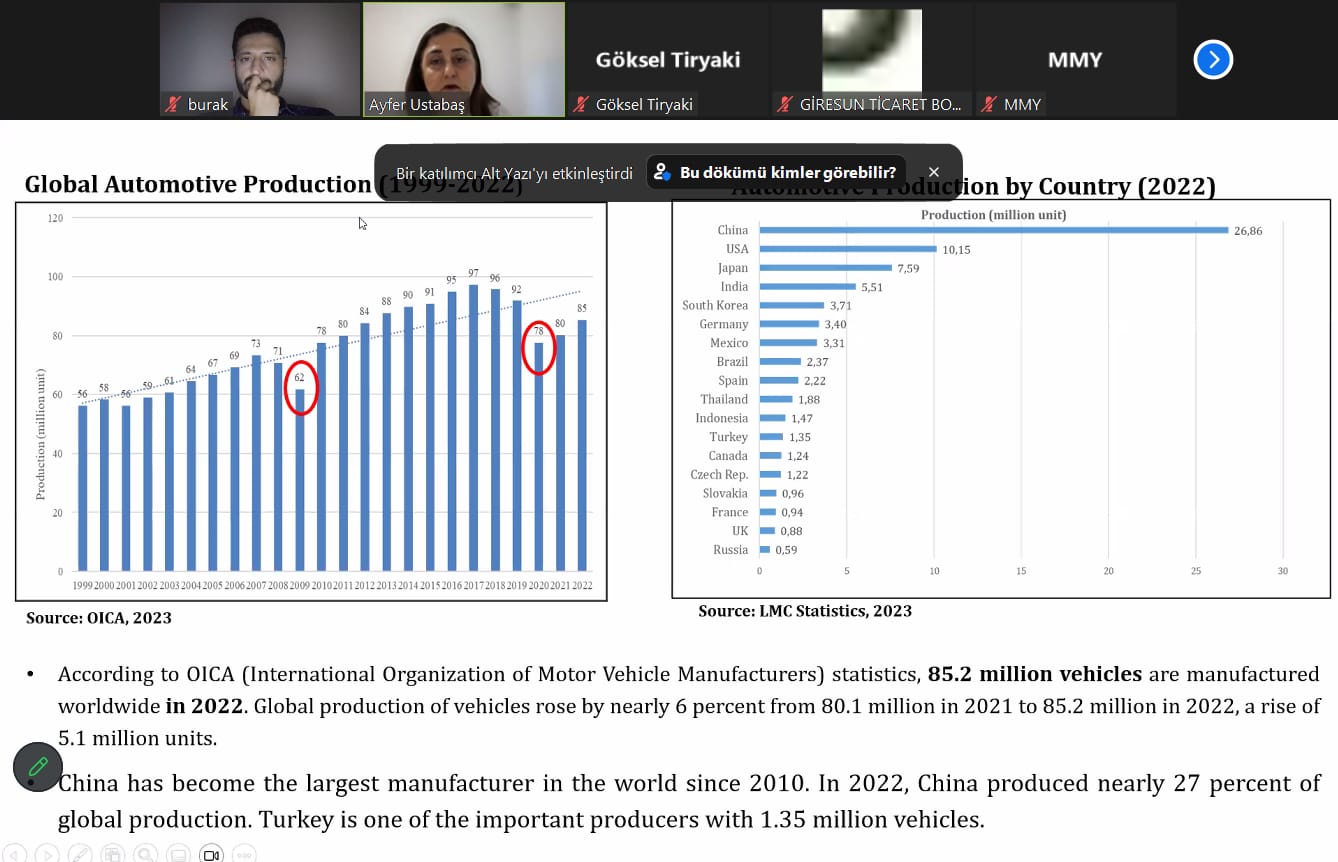Click "Bu dökümü kimler görebilir?" button

777,172
